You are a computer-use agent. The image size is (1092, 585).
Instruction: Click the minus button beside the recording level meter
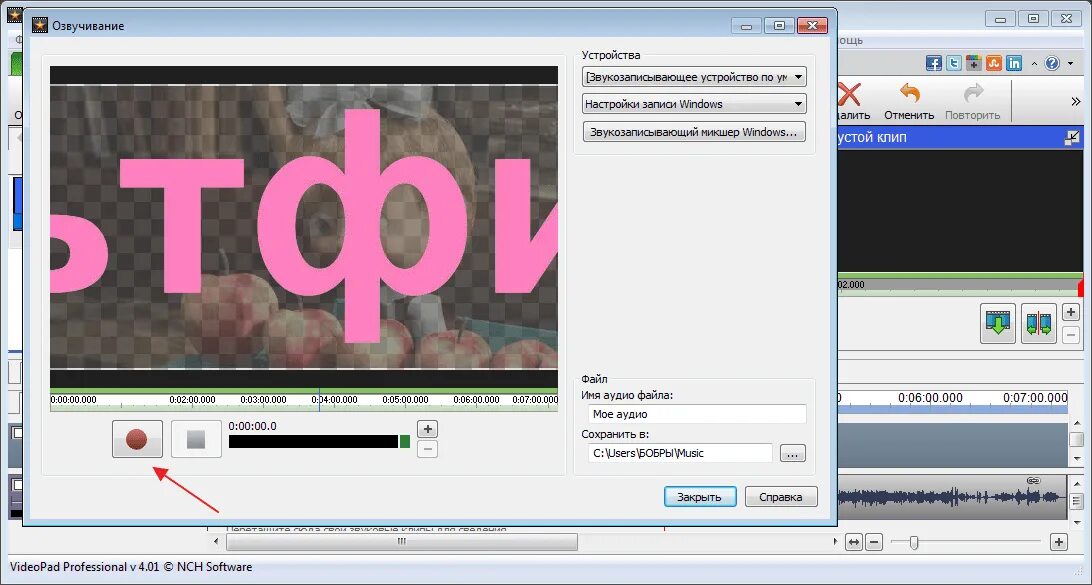pyautogui.click(x=428, y=449)
